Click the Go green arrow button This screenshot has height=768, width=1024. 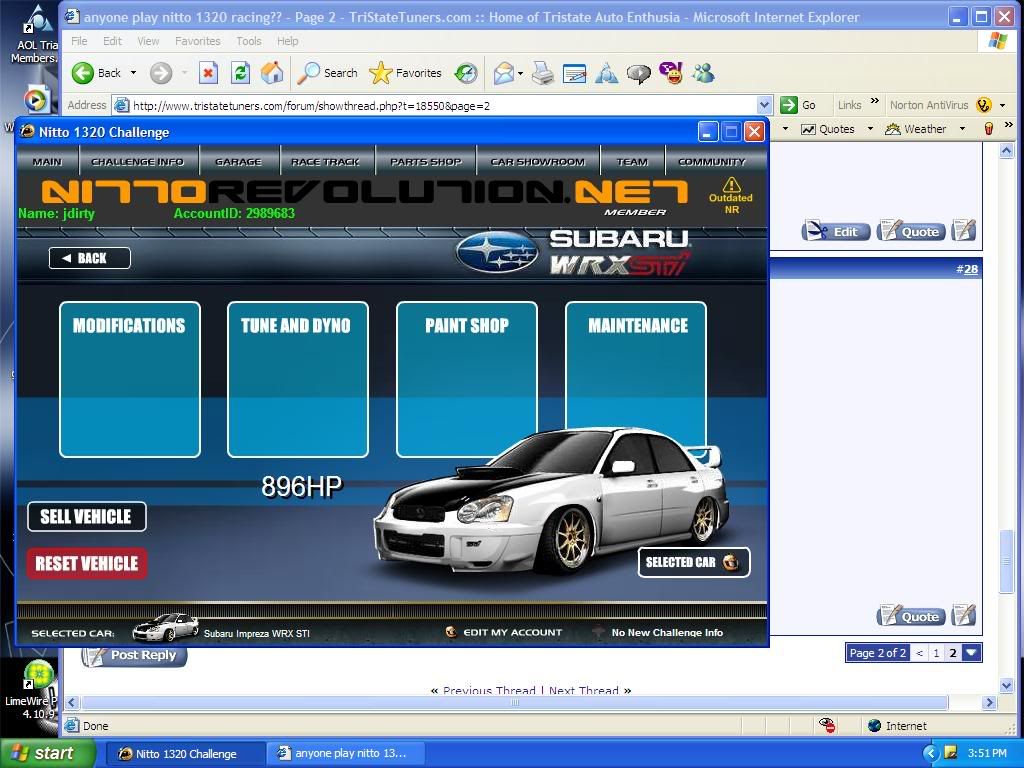pyautogui.click(x=798, y=104)
